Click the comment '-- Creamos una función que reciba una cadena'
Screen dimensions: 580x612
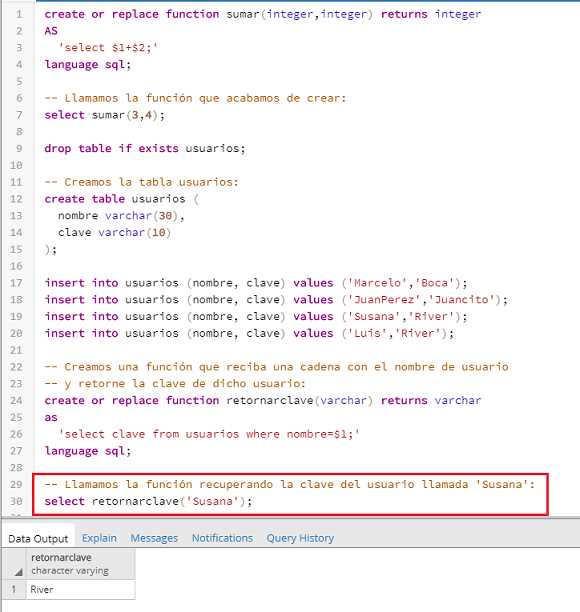[276, 366]
